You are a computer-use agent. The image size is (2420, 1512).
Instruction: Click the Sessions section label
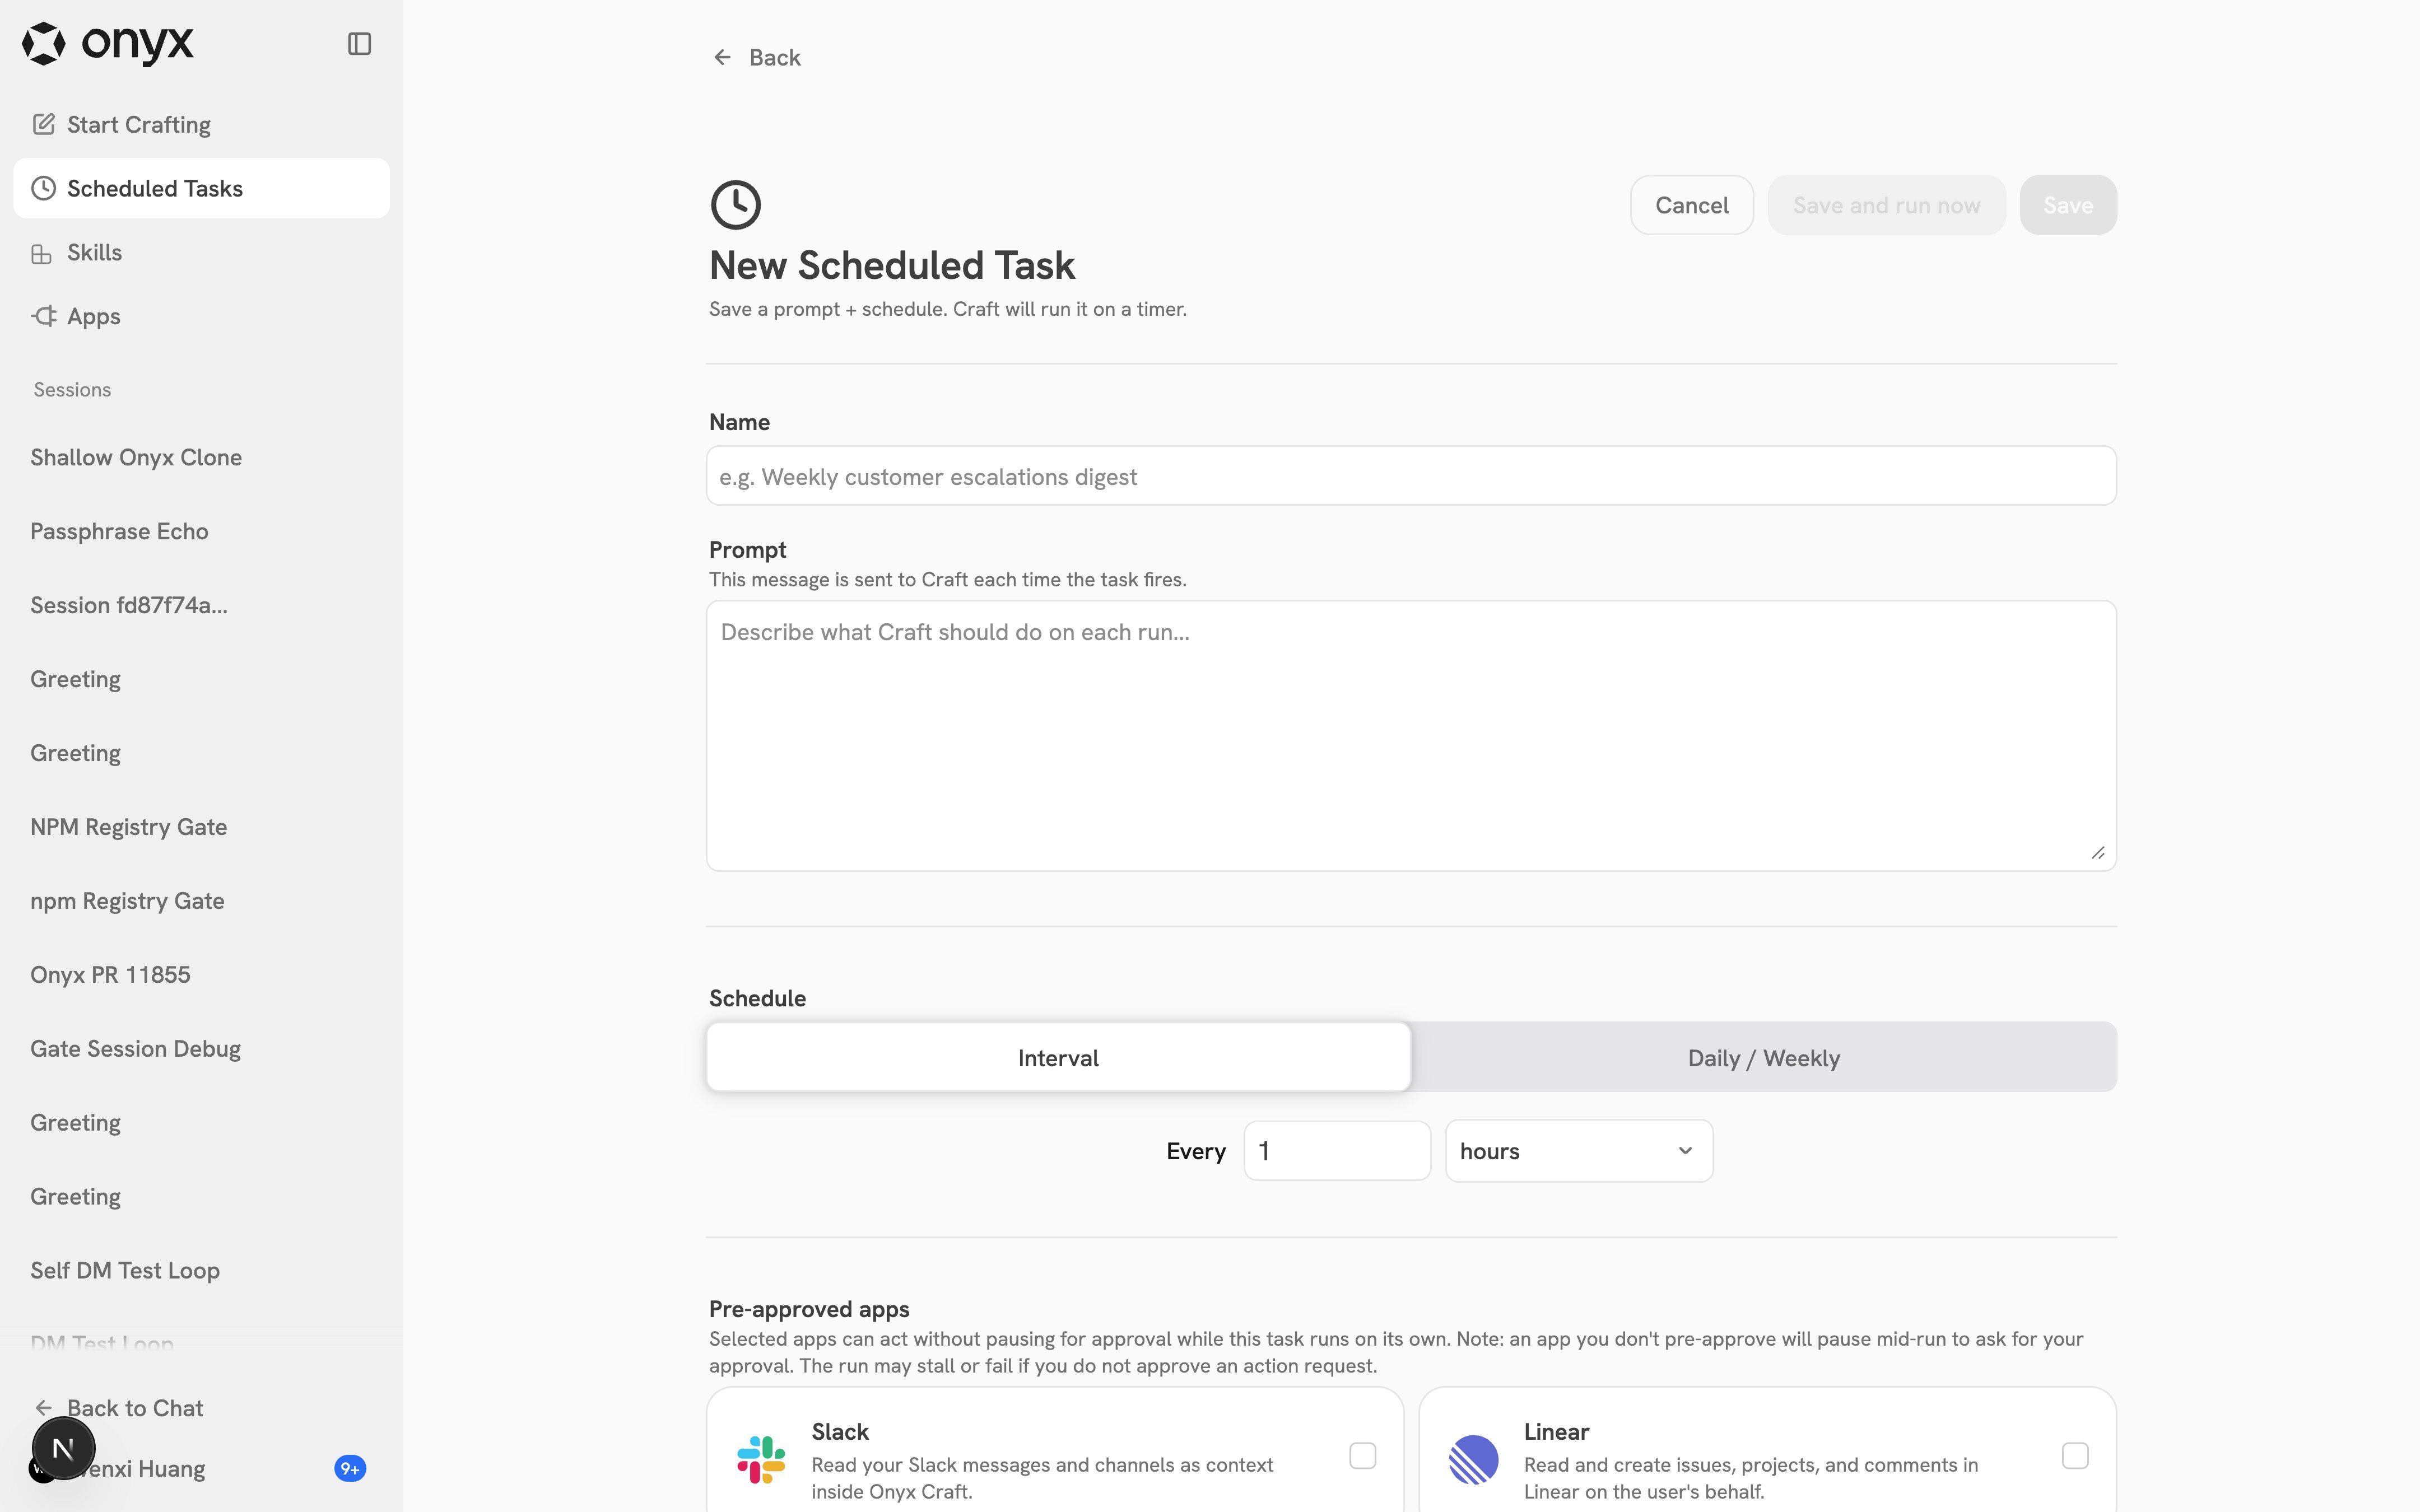tap(72, 389)
